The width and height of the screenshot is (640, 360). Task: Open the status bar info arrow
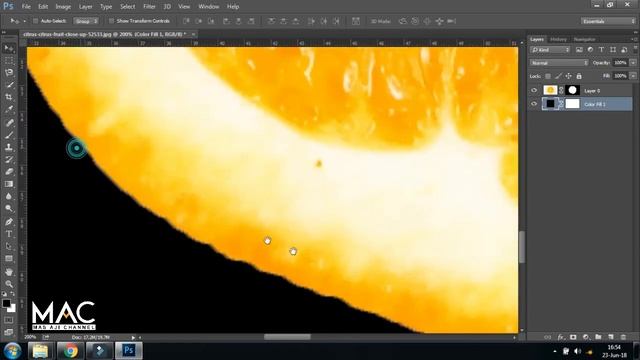[x=133, y=338]
